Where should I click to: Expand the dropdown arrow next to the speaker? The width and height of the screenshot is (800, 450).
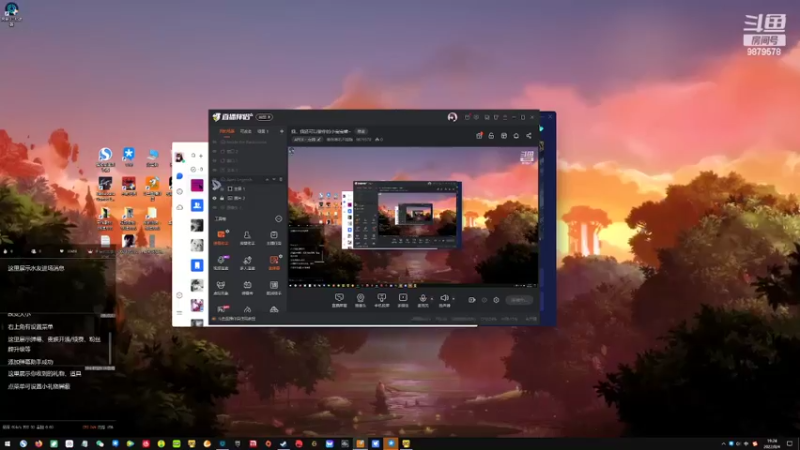point(453,299)
